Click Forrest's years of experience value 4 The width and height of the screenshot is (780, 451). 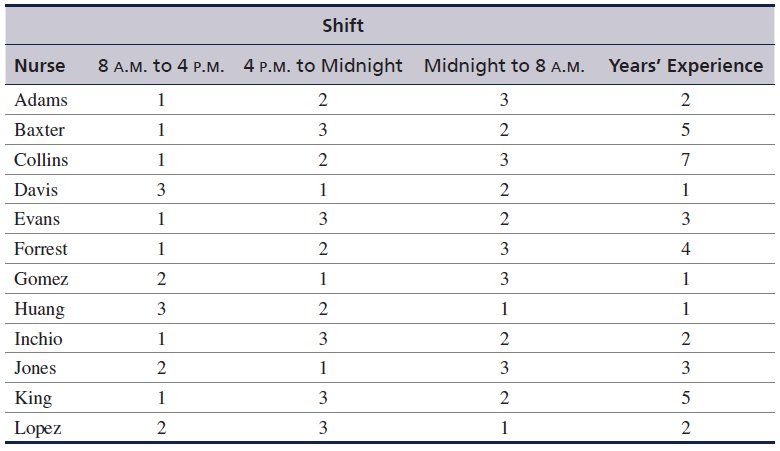(685, 249)
